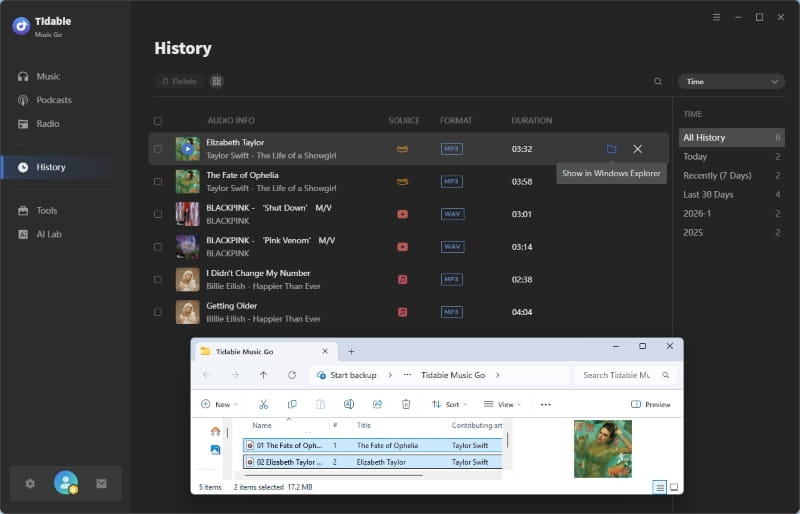This screenshot has height=514, width=800.
Task: Expand the Time sorting dropdown
Action: (731, 81)
